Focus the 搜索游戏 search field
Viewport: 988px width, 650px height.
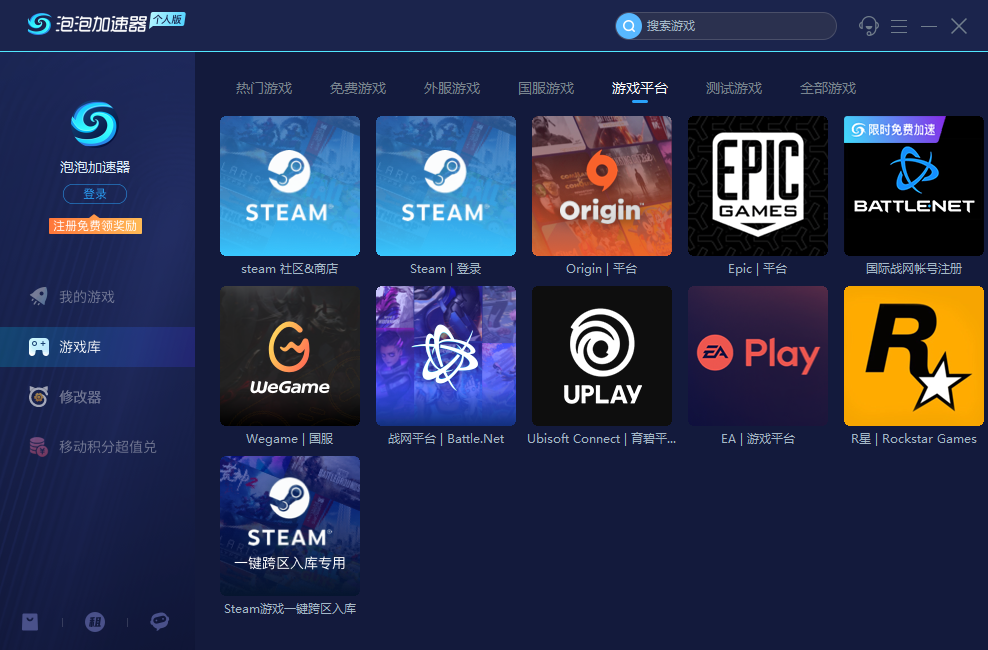(x=726, y=26)
